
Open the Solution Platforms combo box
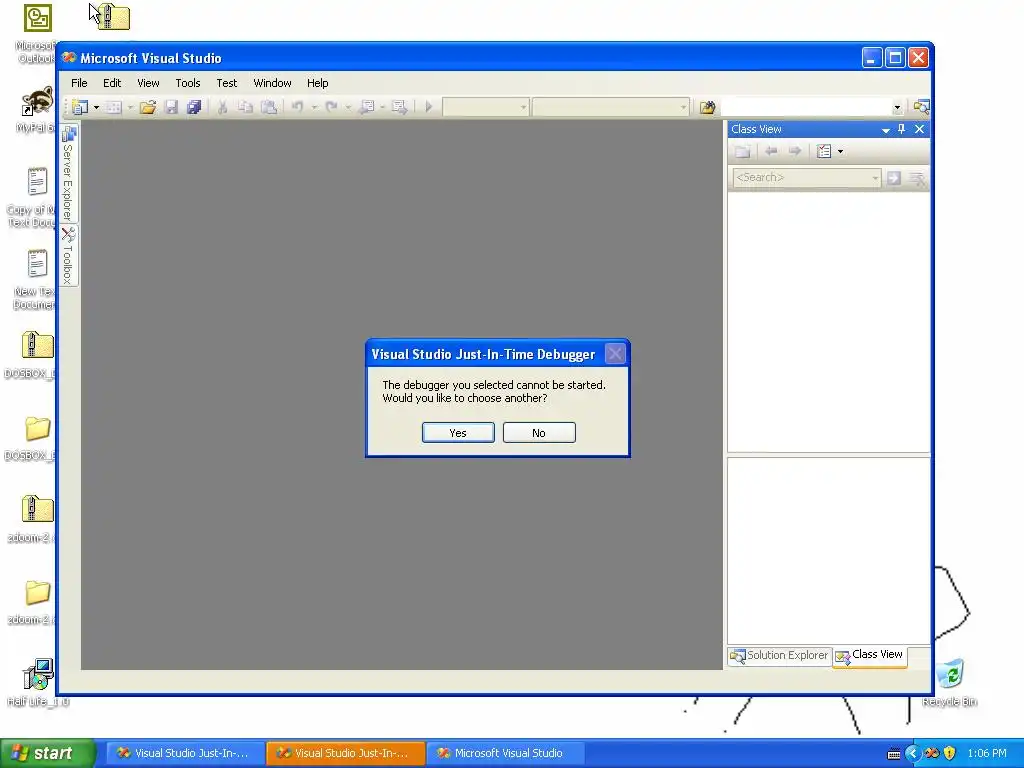tap(610, 107)
